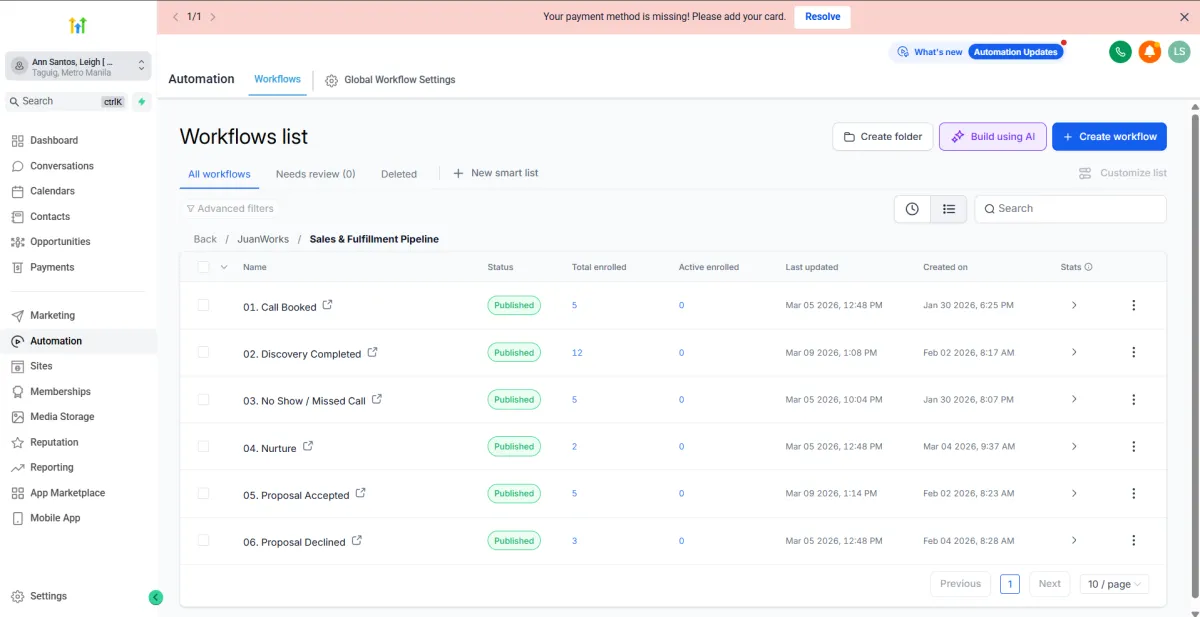This screenshot has height=617, width=1200.
Task: Add a New smart list
Action: click(495, 173)
